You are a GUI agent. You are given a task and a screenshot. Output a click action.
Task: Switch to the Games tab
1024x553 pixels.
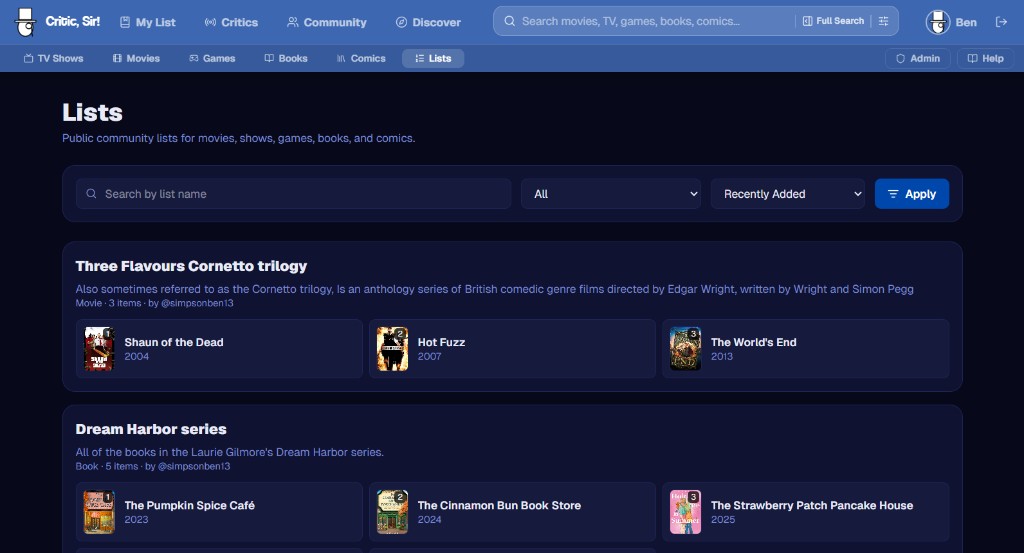click(x=211, y=59)
